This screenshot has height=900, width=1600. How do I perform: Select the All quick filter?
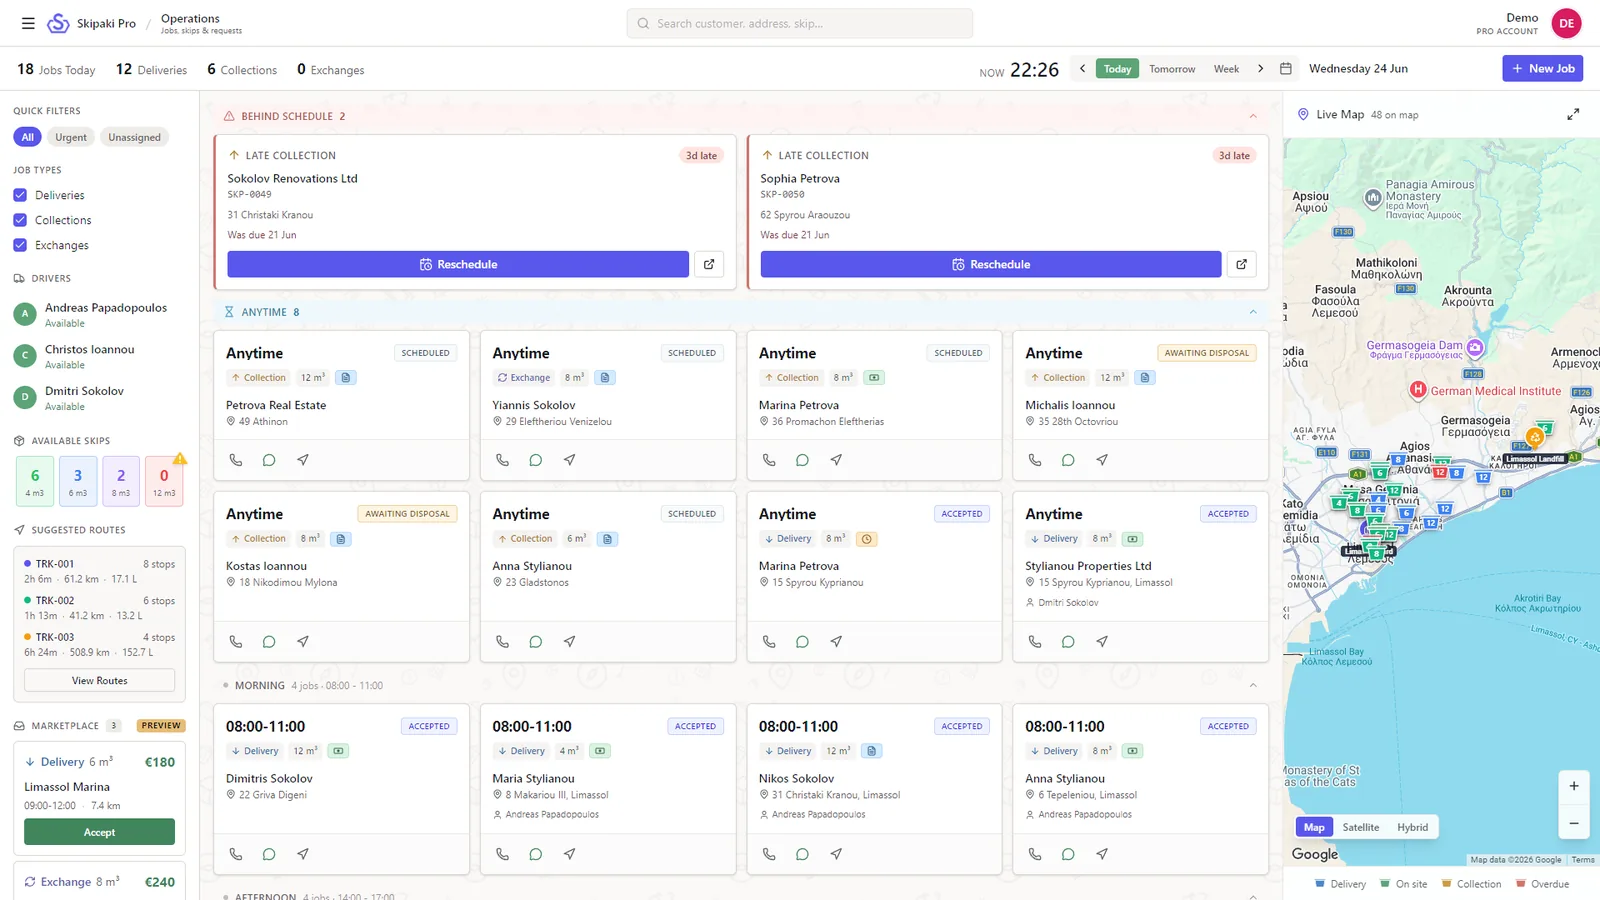(x=27, y=137)
